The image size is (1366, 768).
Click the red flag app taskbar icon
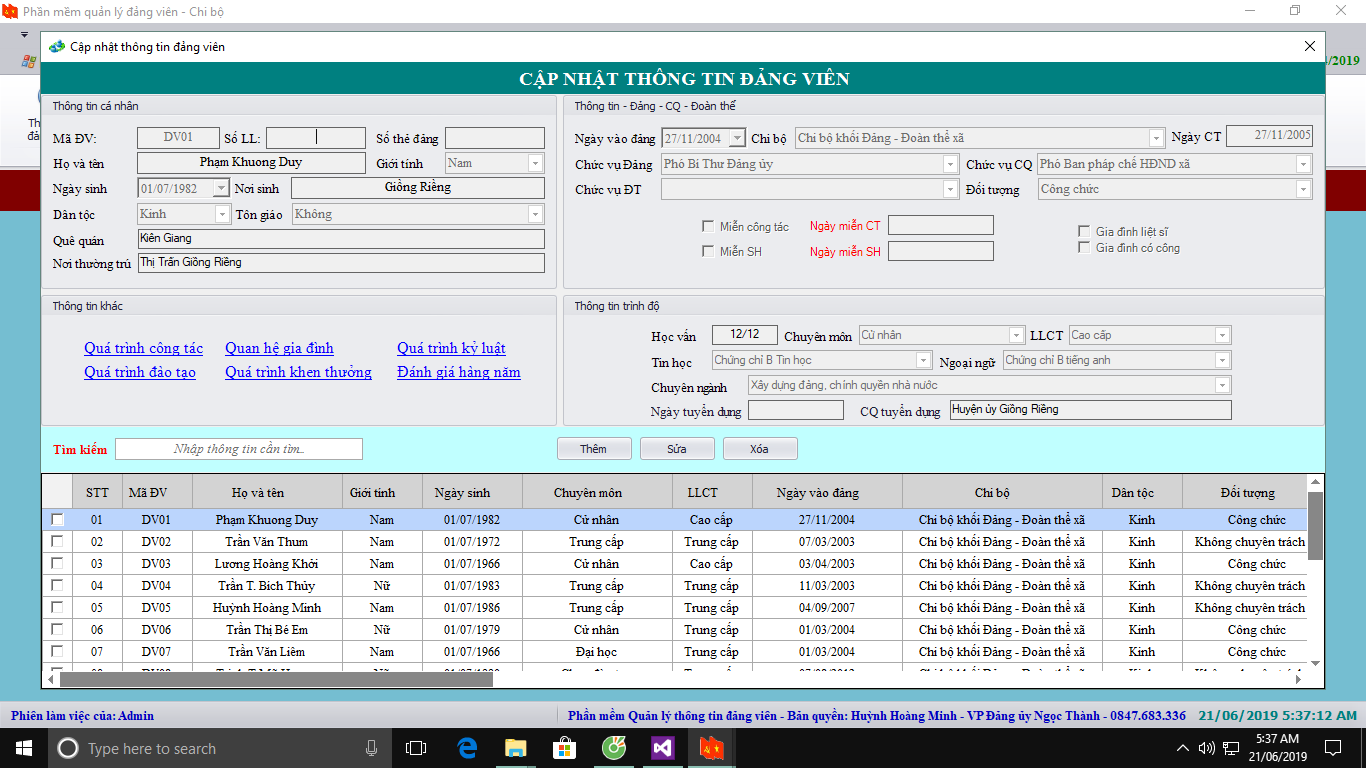coord(711,748)
